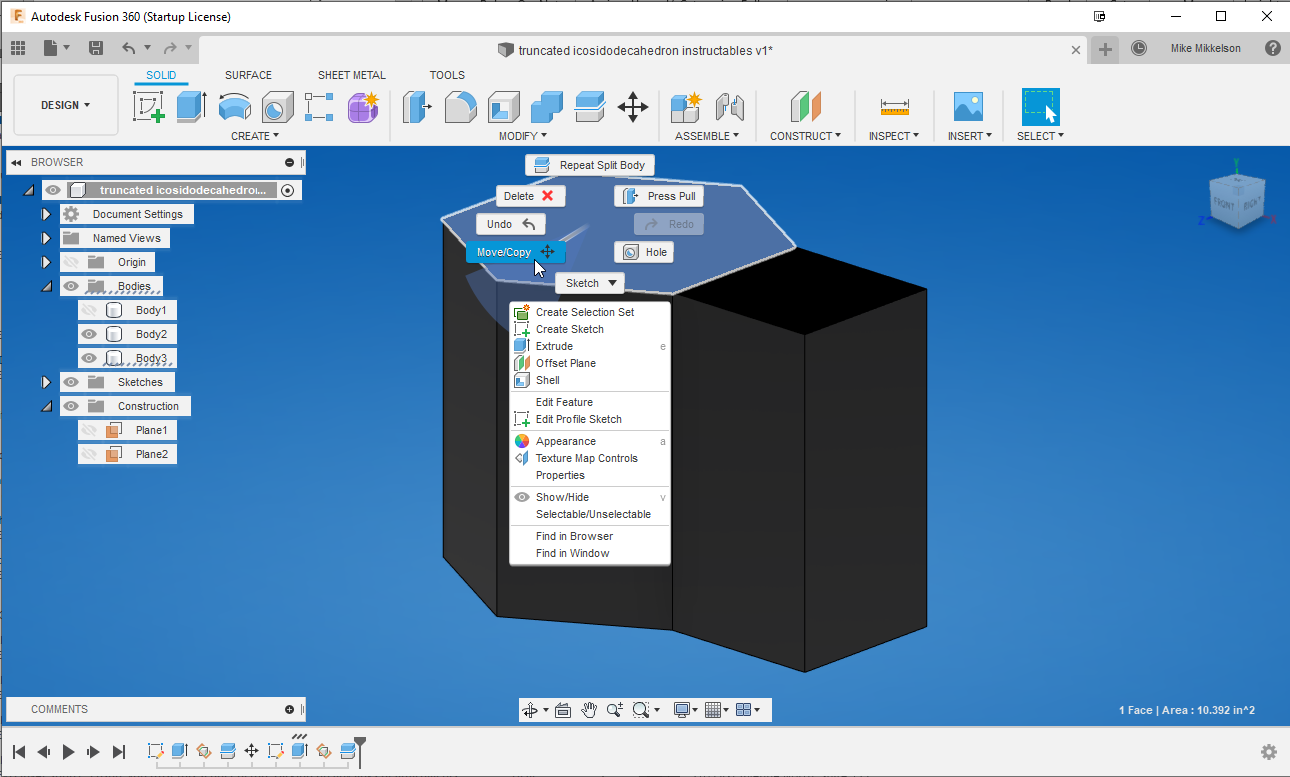Click the Undo button in the marquee menu
This screenshot has height=777, width=1290.
pos(510,224)
